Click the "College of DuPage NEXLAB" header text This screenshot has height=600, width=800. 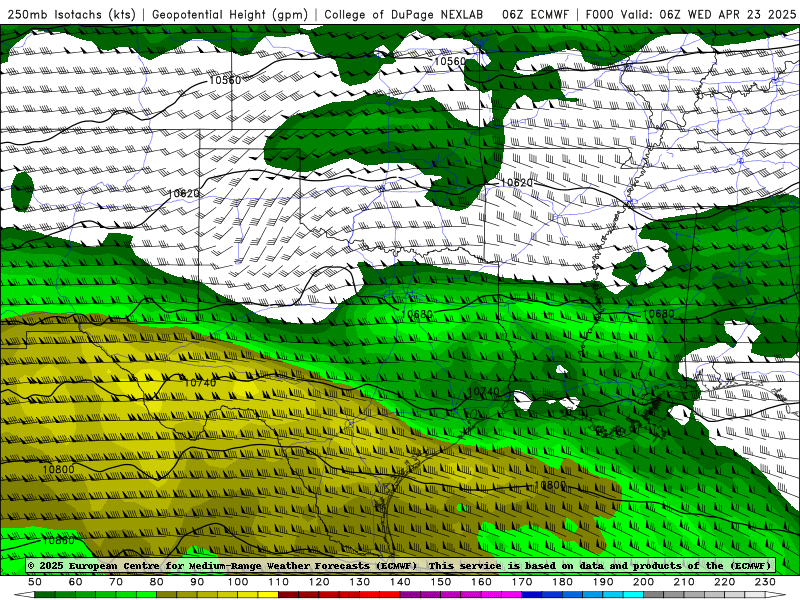coord(404,14)
